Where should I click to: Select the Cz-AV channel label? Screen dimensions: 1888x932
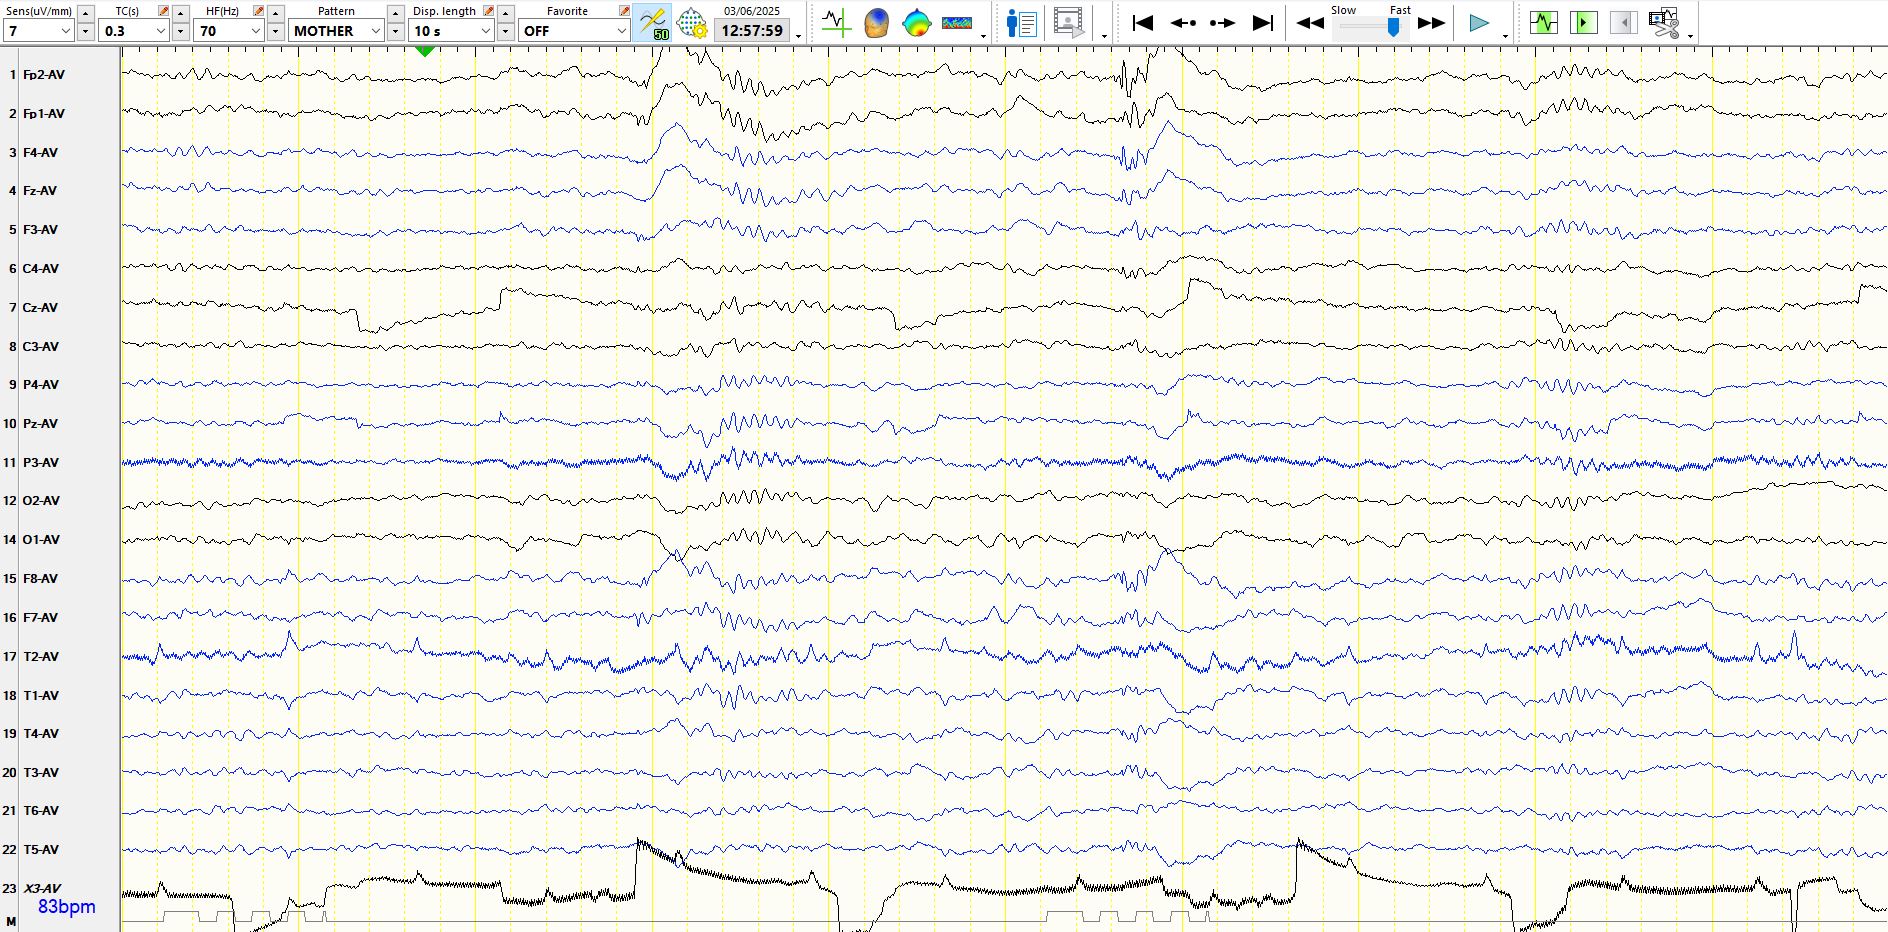point(40,308)
